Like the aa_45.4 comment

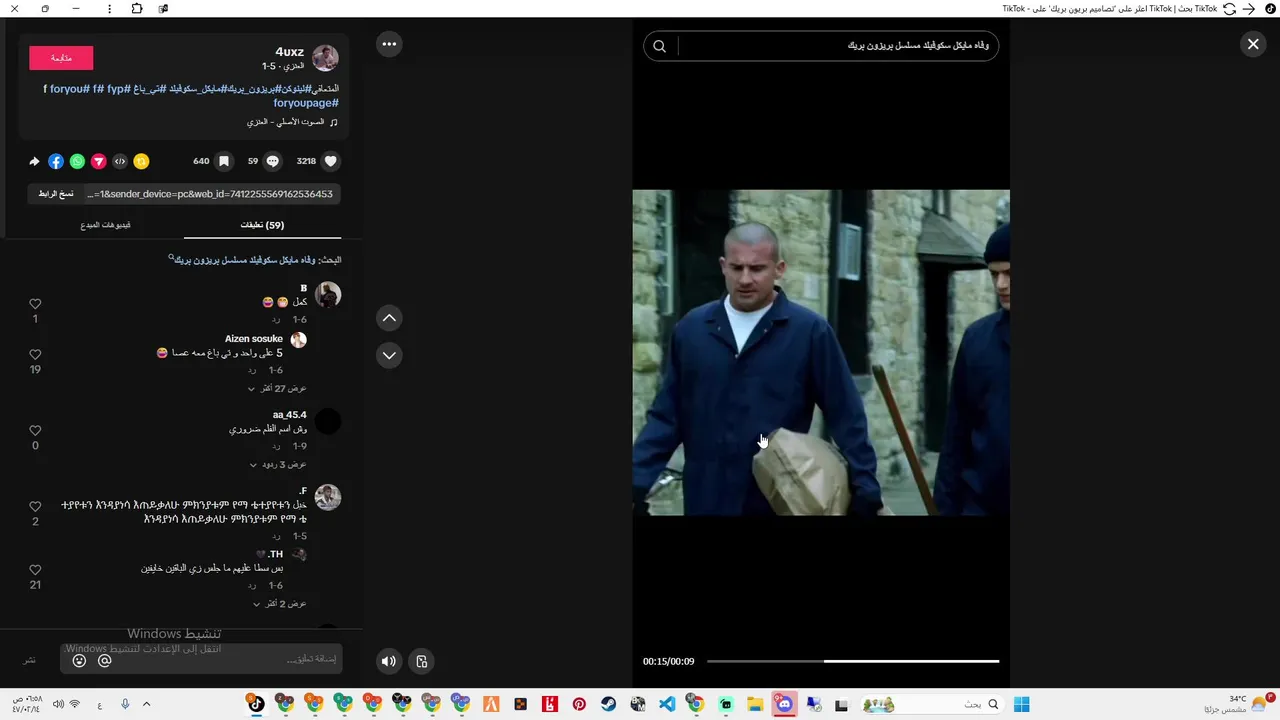point(35,431)
